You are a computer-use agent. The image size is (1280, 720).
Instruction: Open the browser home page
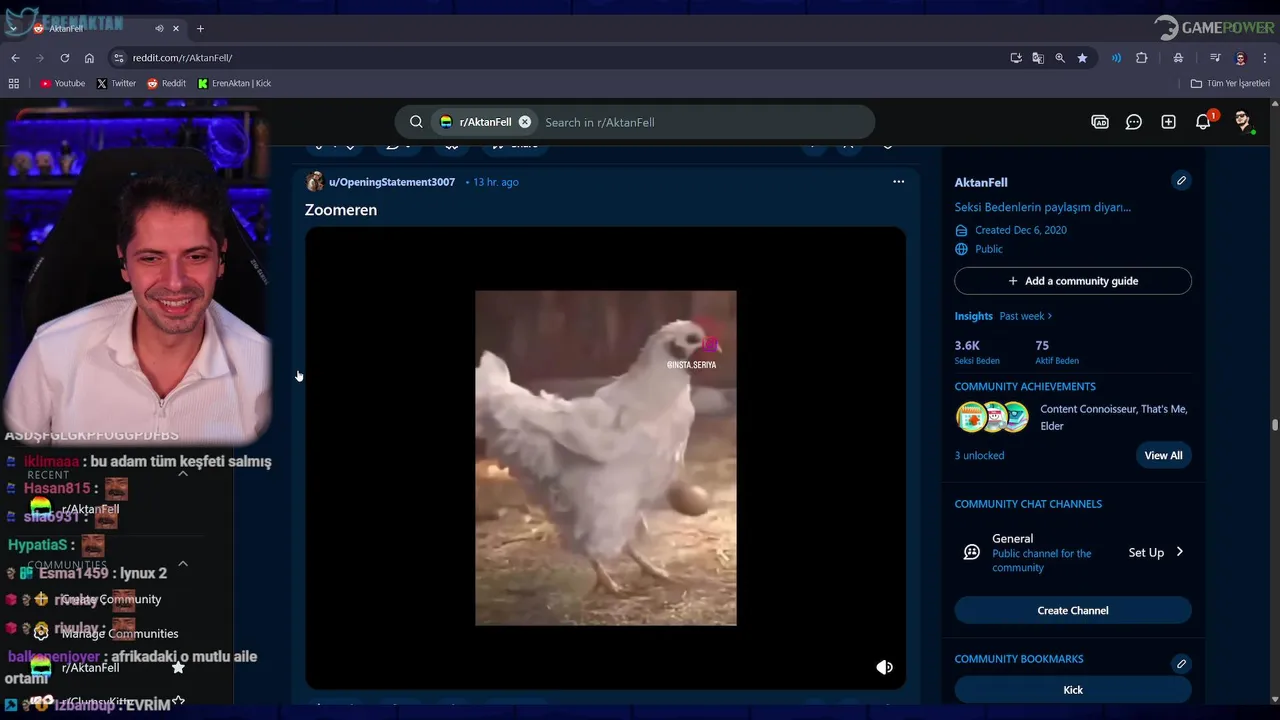(89, 58)
